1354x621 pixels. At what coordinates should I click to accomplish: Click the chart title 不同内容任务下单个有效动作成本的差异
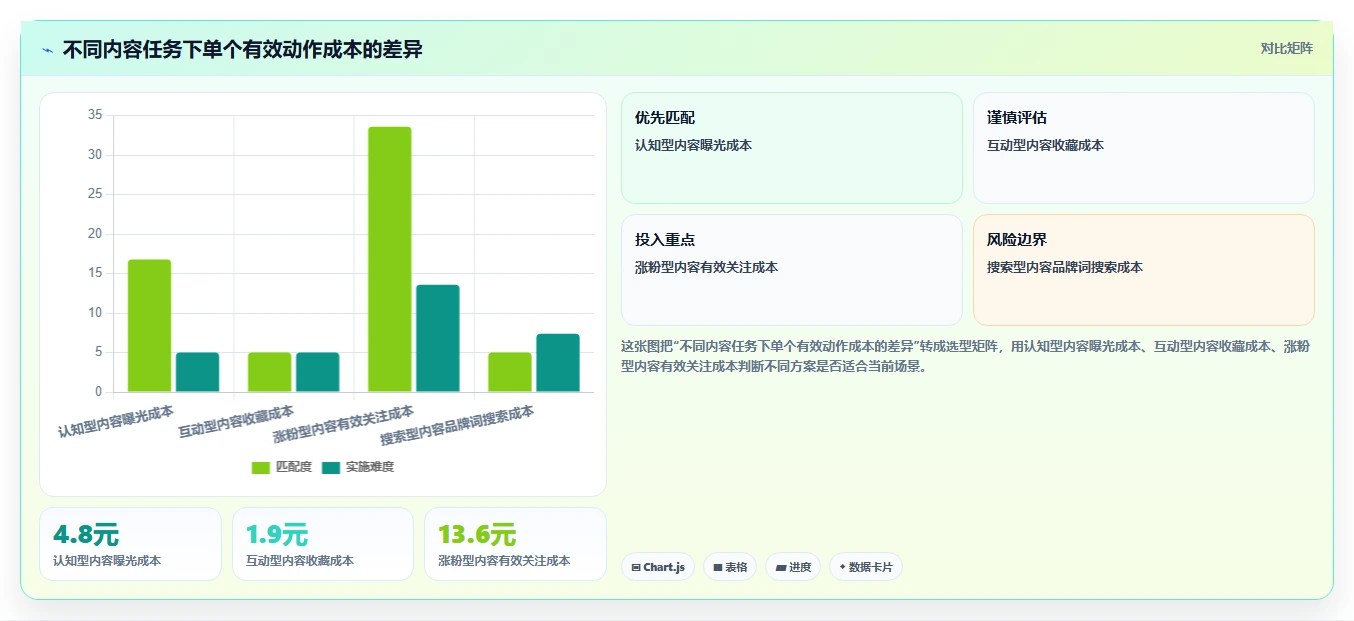(x=243, y=50)
